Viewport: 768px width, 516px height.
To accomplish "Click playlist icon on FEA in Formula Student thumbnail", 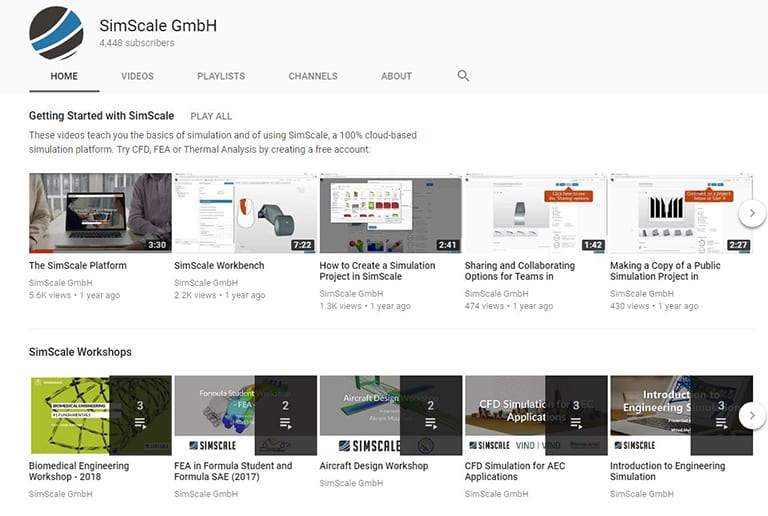I will click(x=286, y=423).
